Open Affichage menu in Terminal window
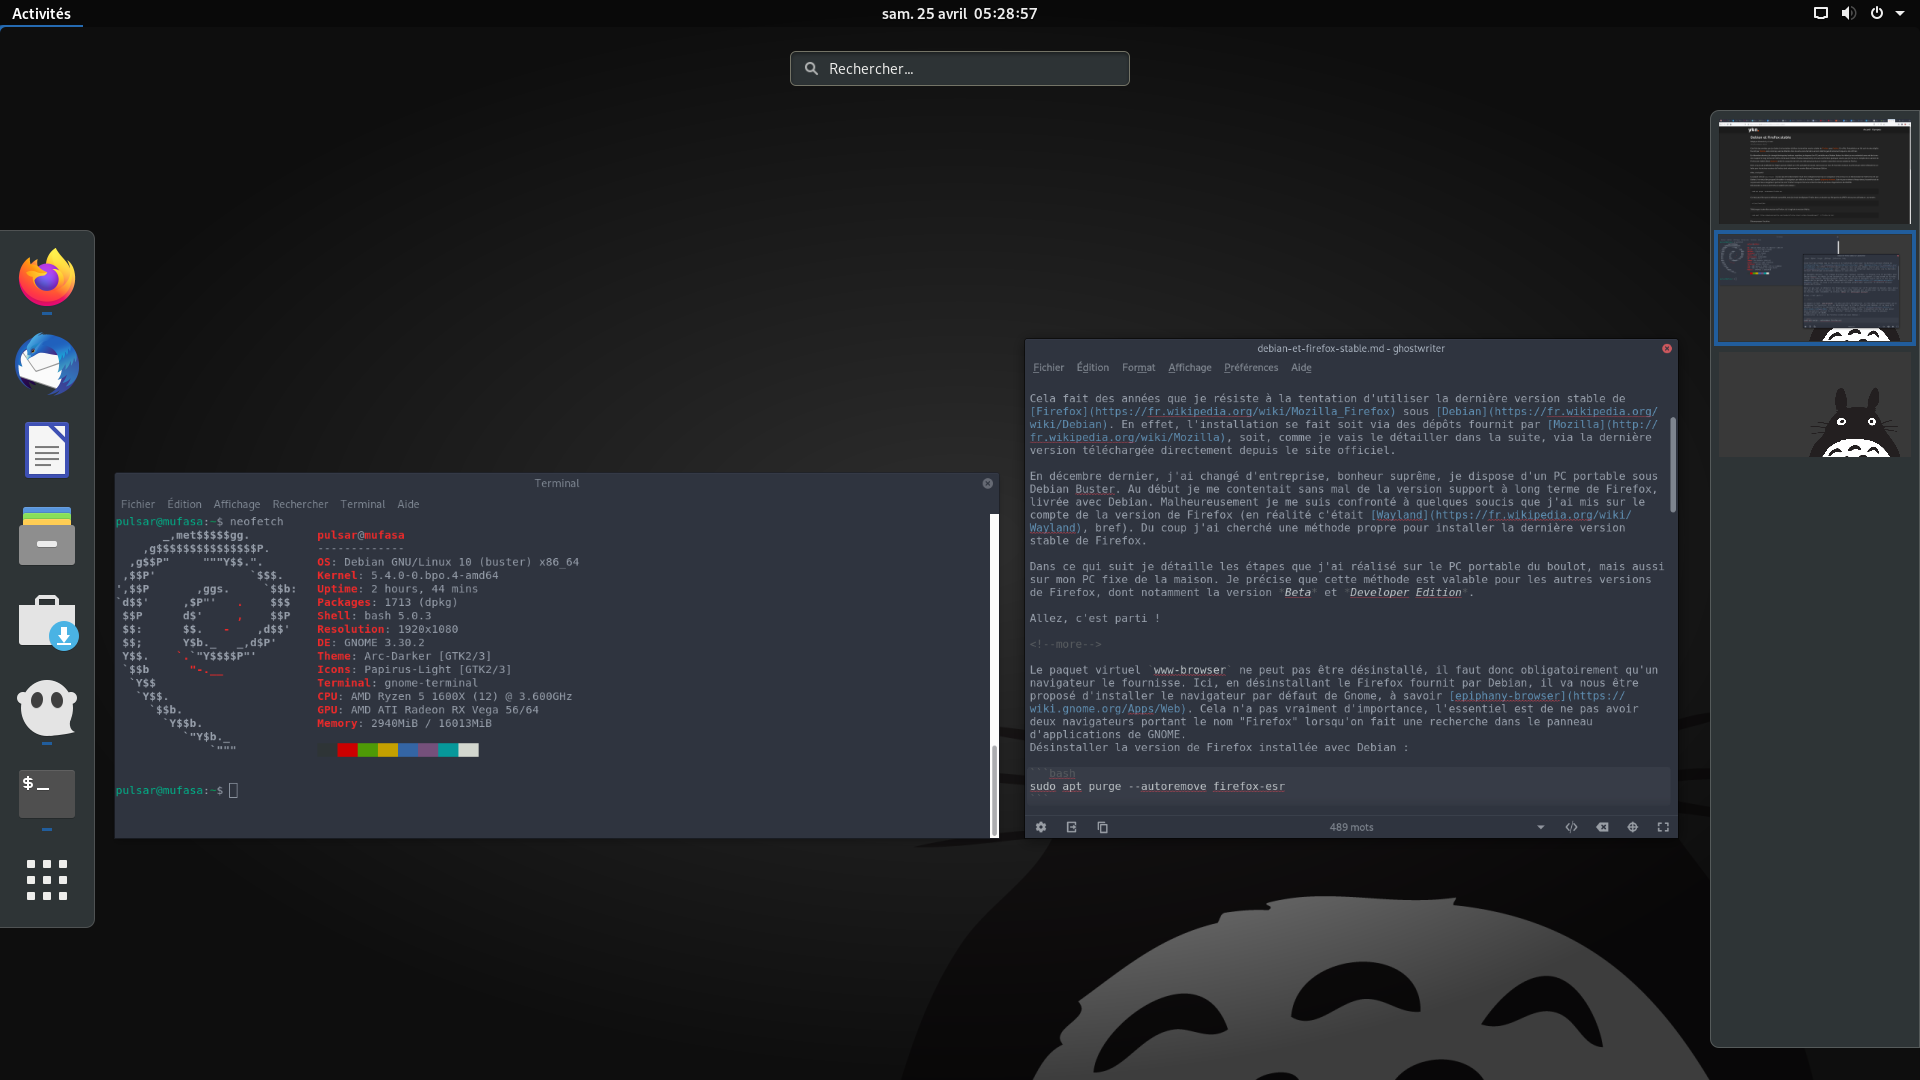 pos(237,504)
